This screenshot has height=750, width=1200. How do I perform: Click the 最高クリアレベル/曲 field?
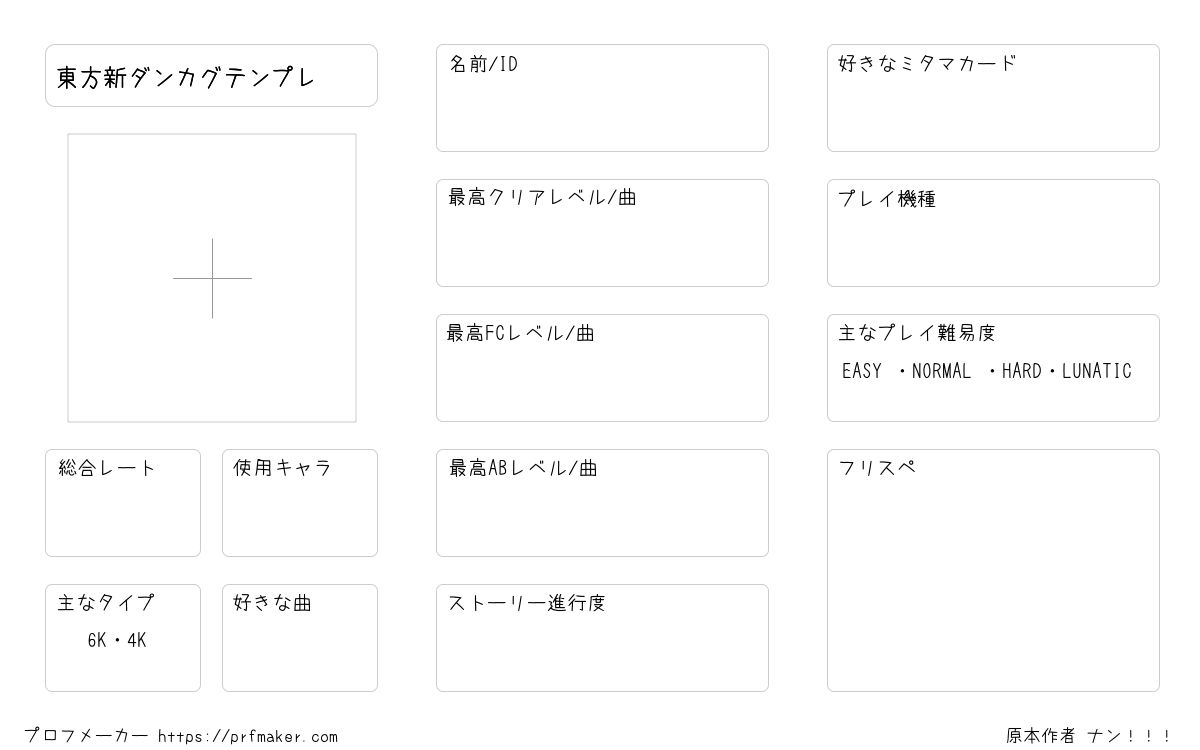click(x=602, y=233)
